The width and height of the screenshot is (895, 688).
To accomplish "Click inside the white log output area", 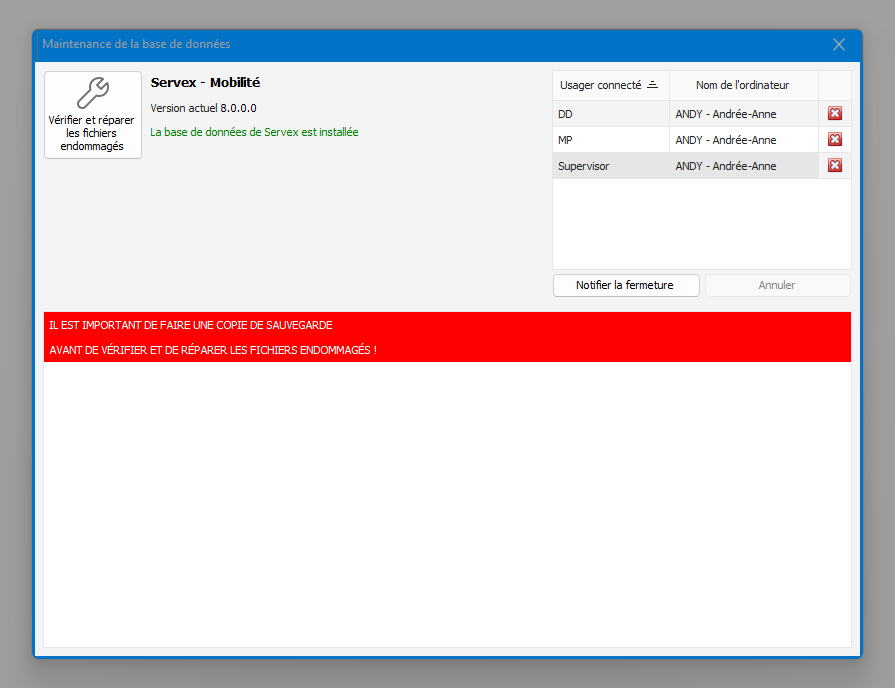I will [x=446, y=500].
